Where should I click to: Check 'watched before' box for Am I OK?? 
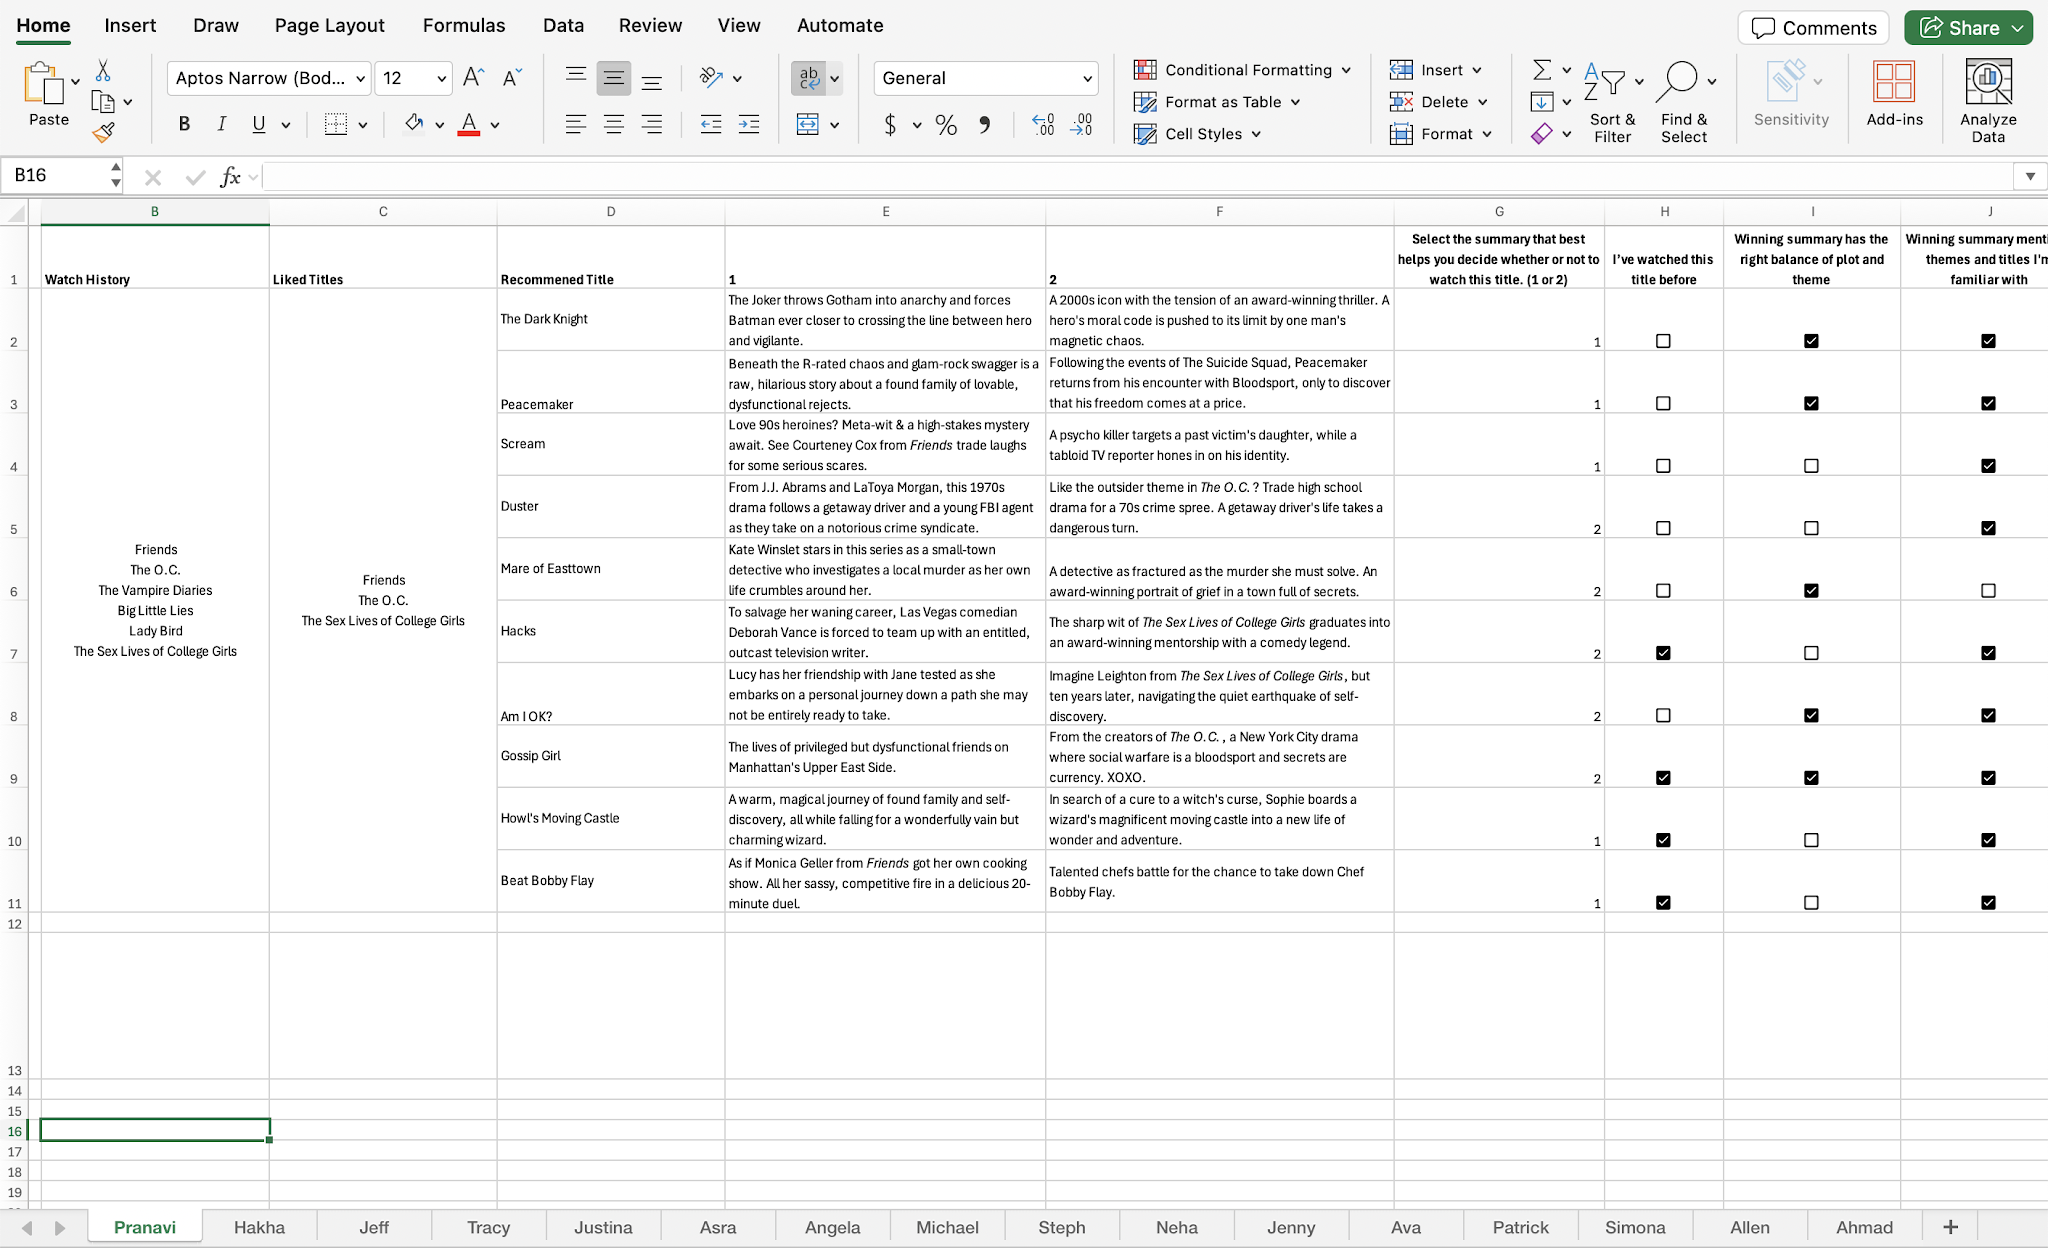(1663, 716)
